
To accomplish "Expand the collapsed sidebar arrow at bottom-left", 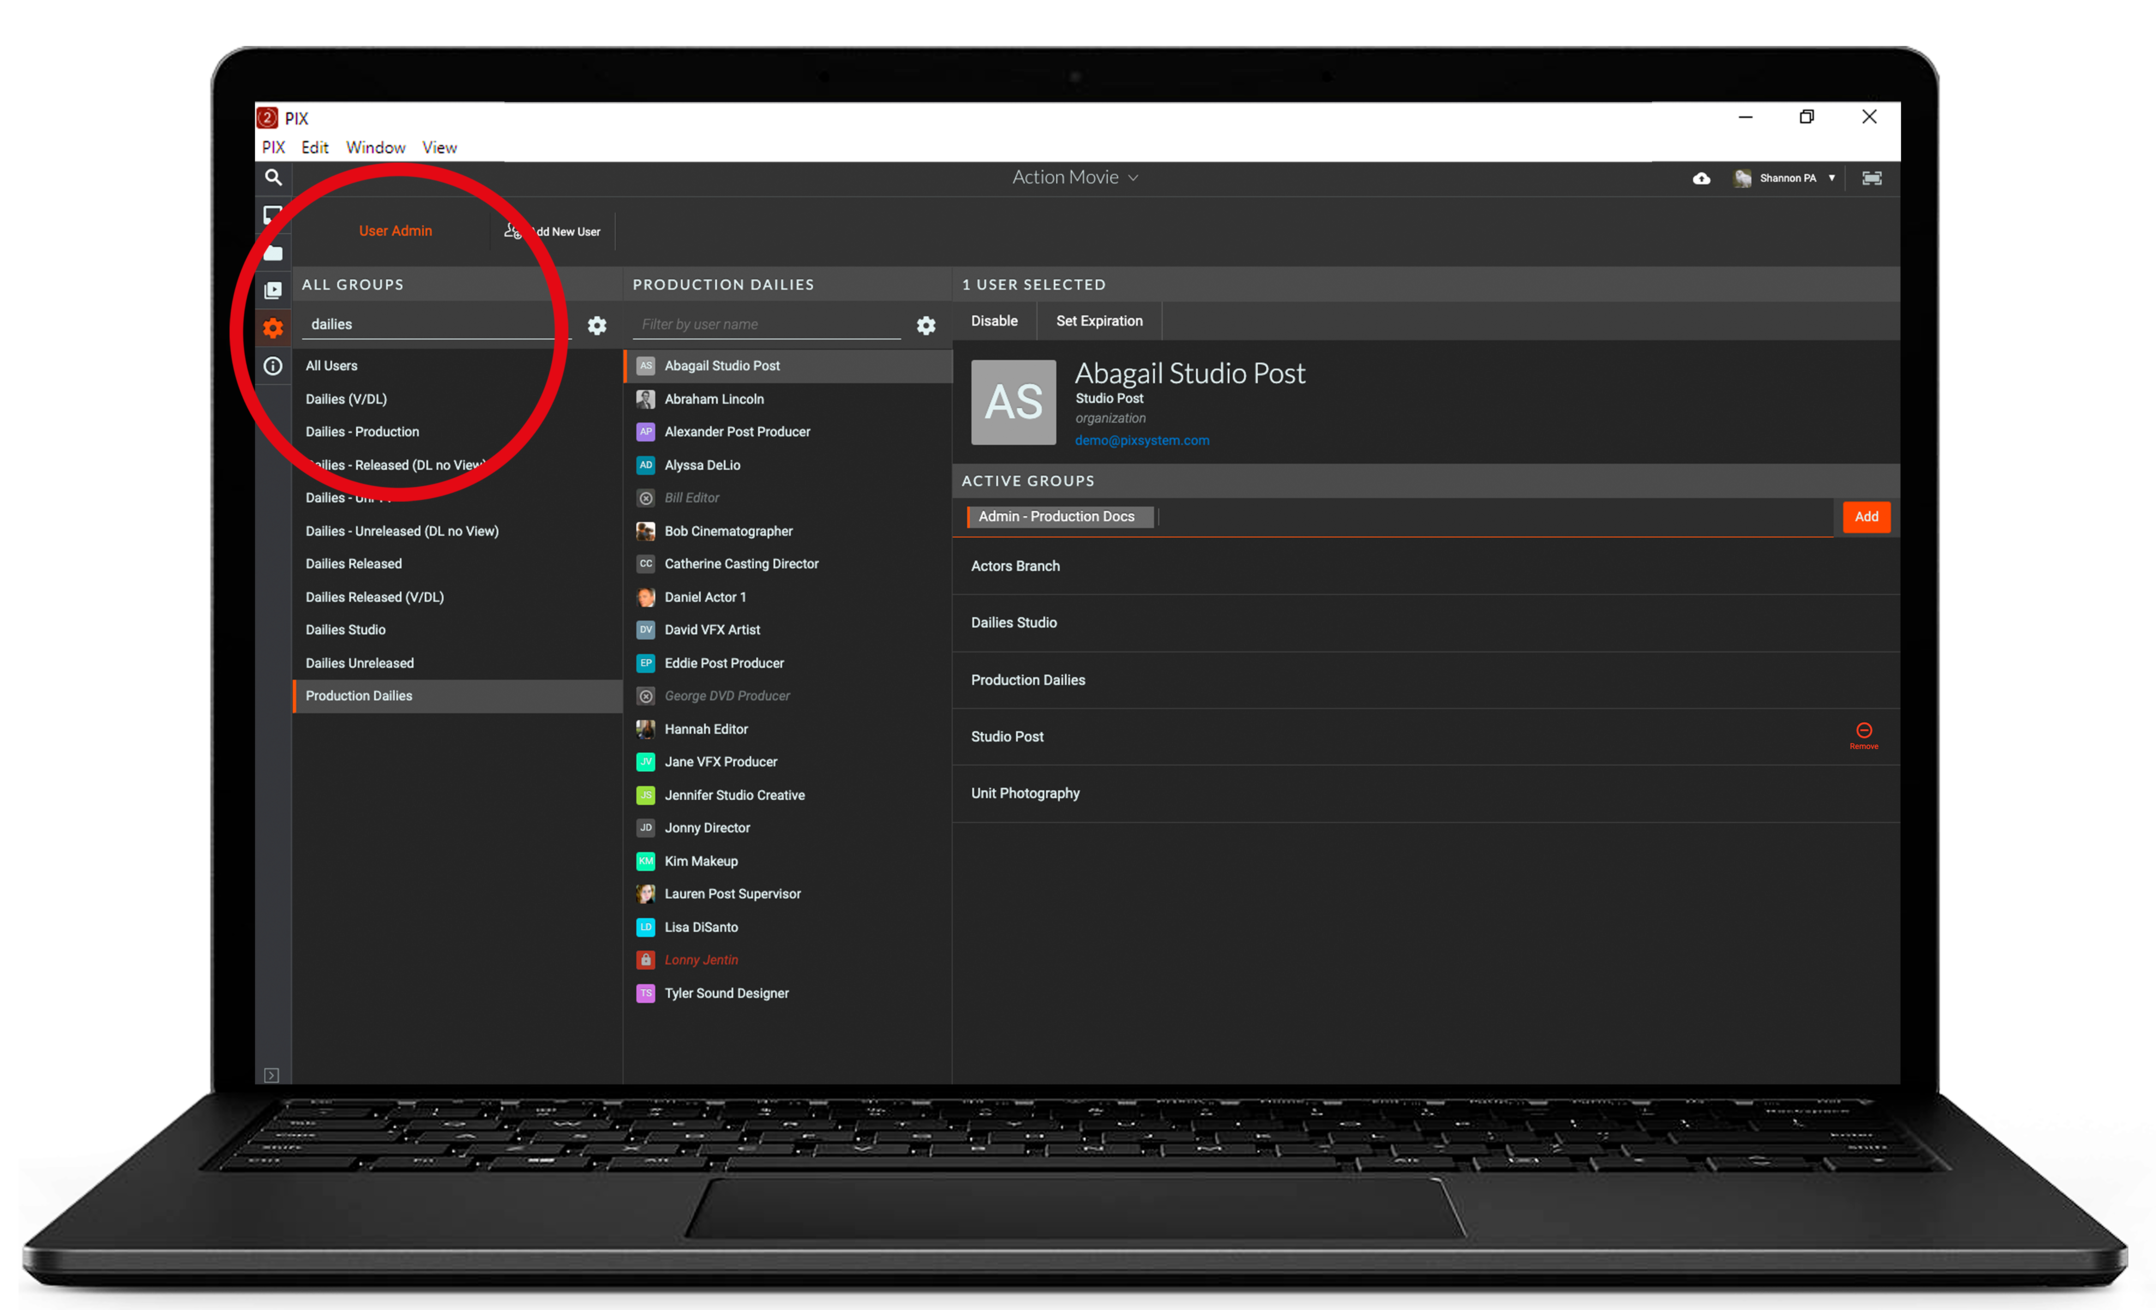I will pyautogui.click(x=272, y=1075).
